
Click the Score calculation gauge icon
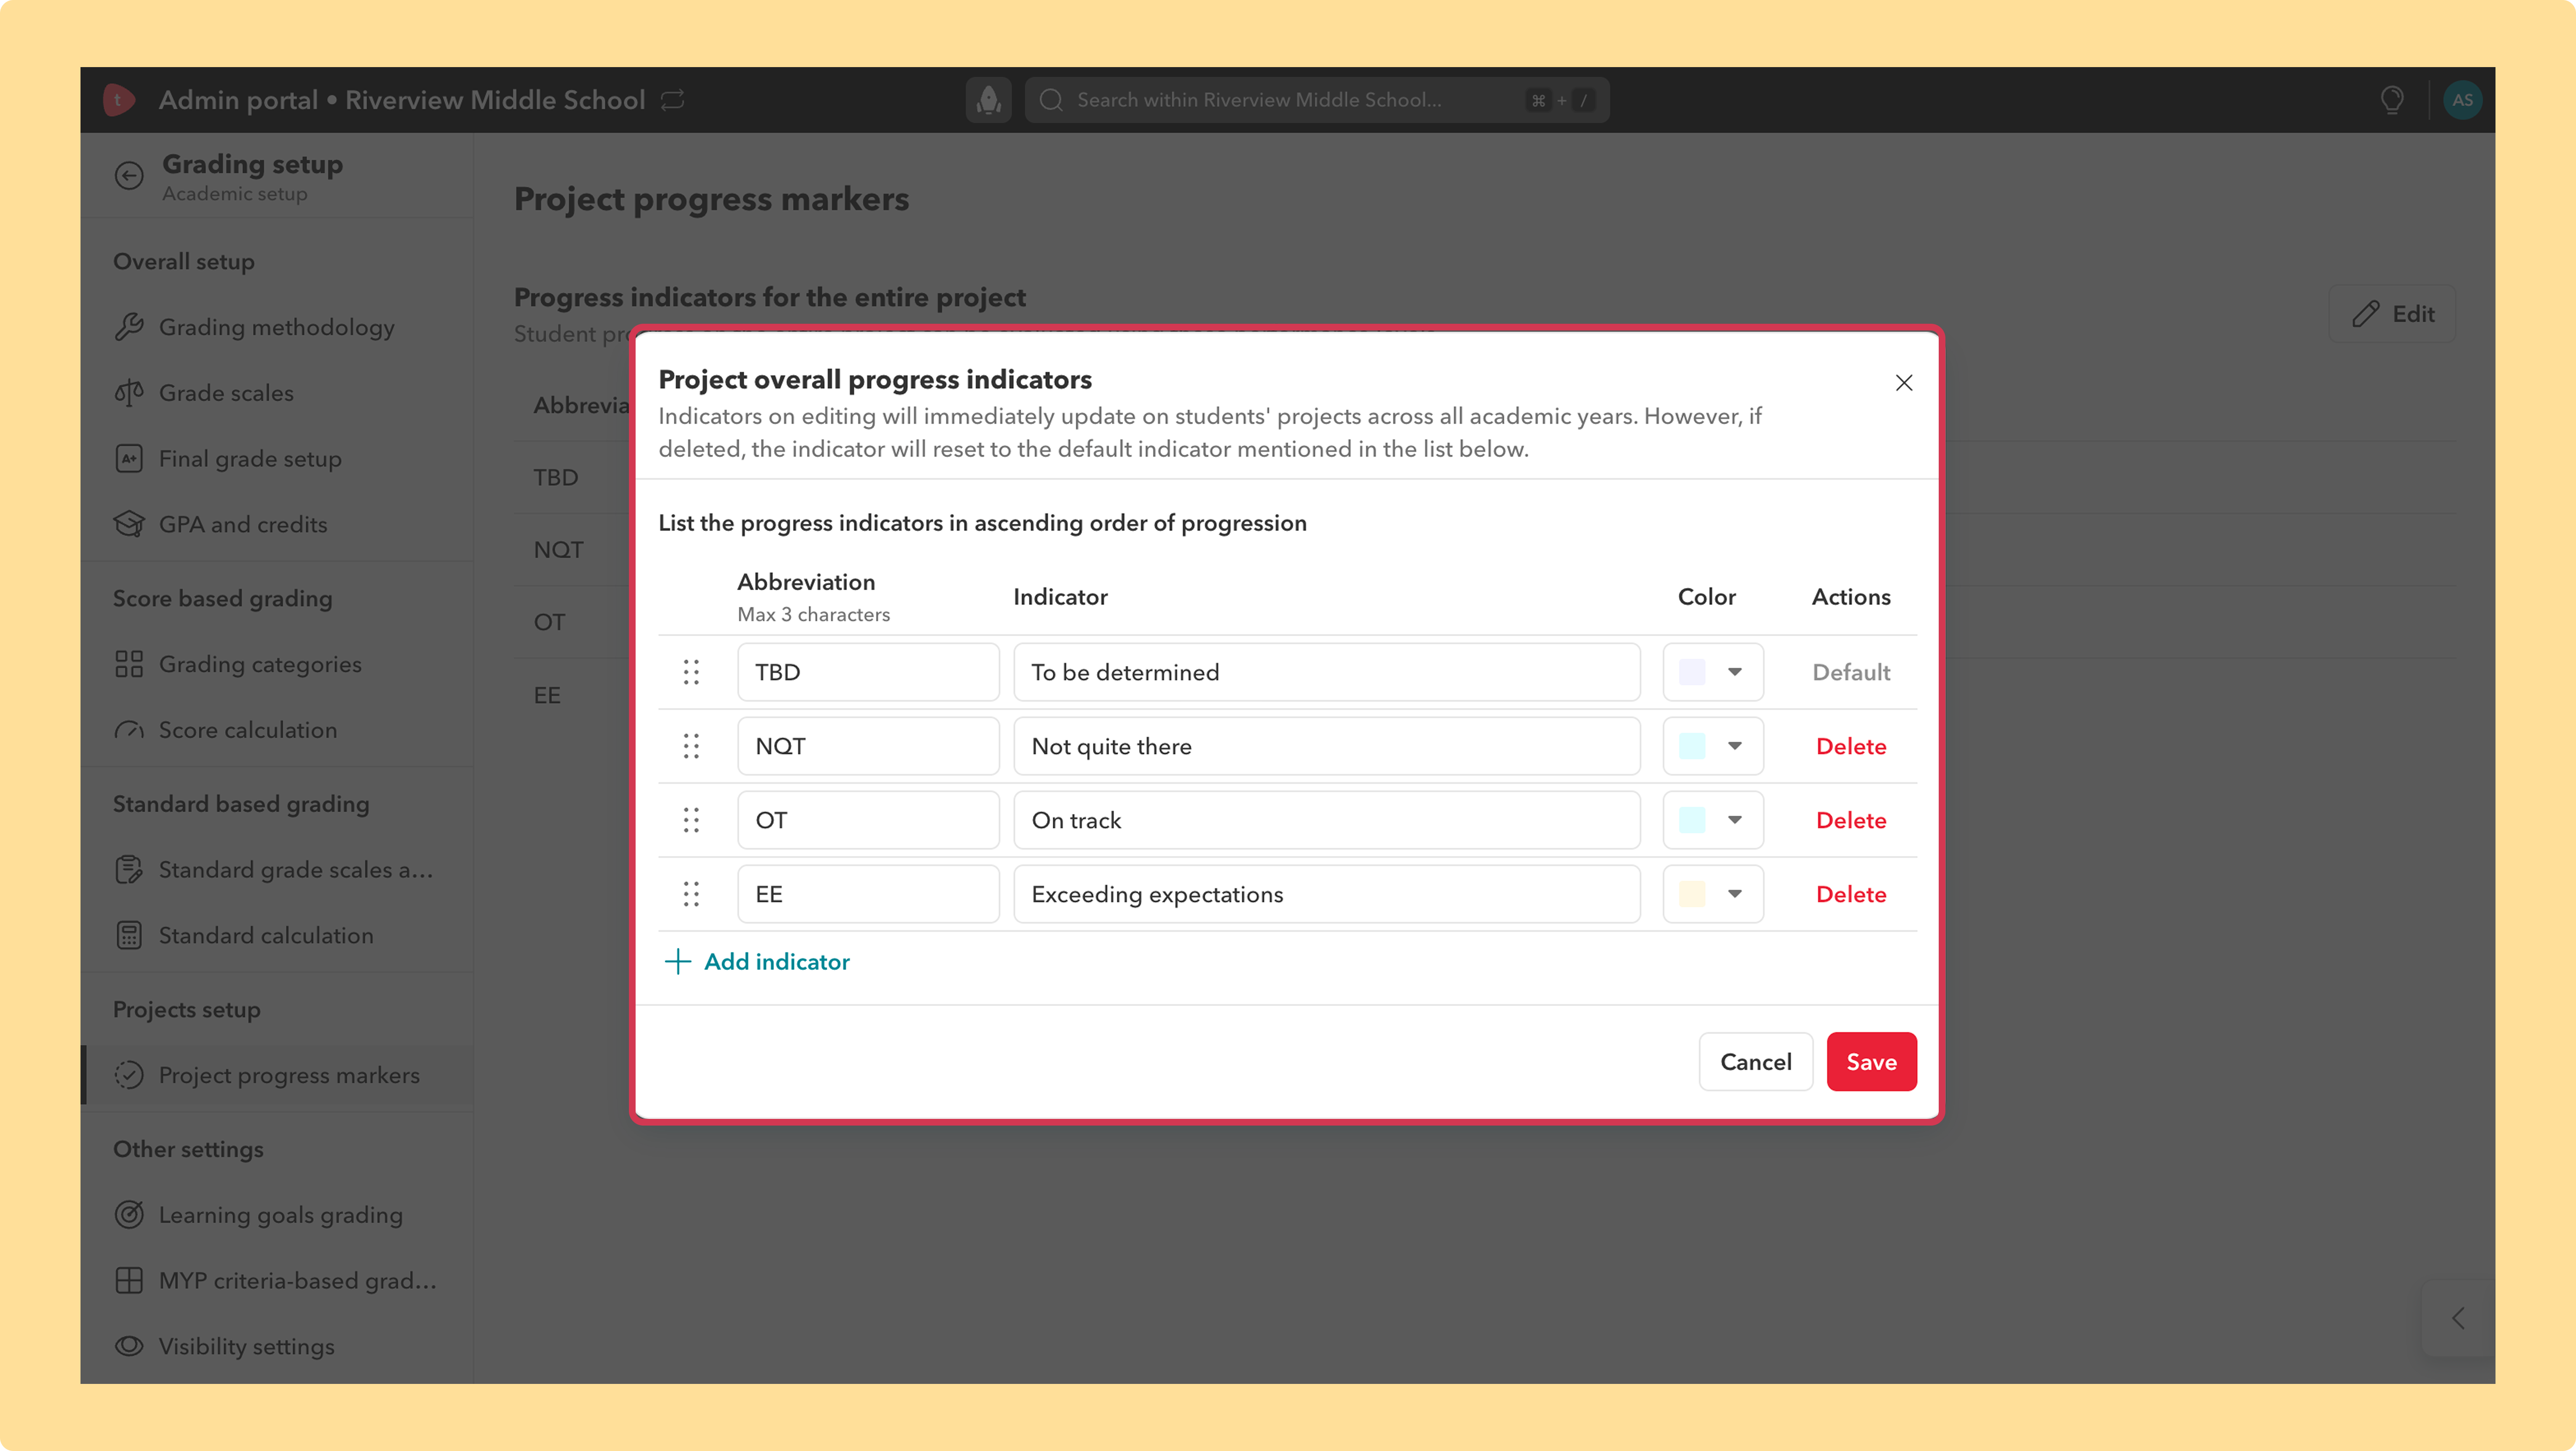[129, 730]
